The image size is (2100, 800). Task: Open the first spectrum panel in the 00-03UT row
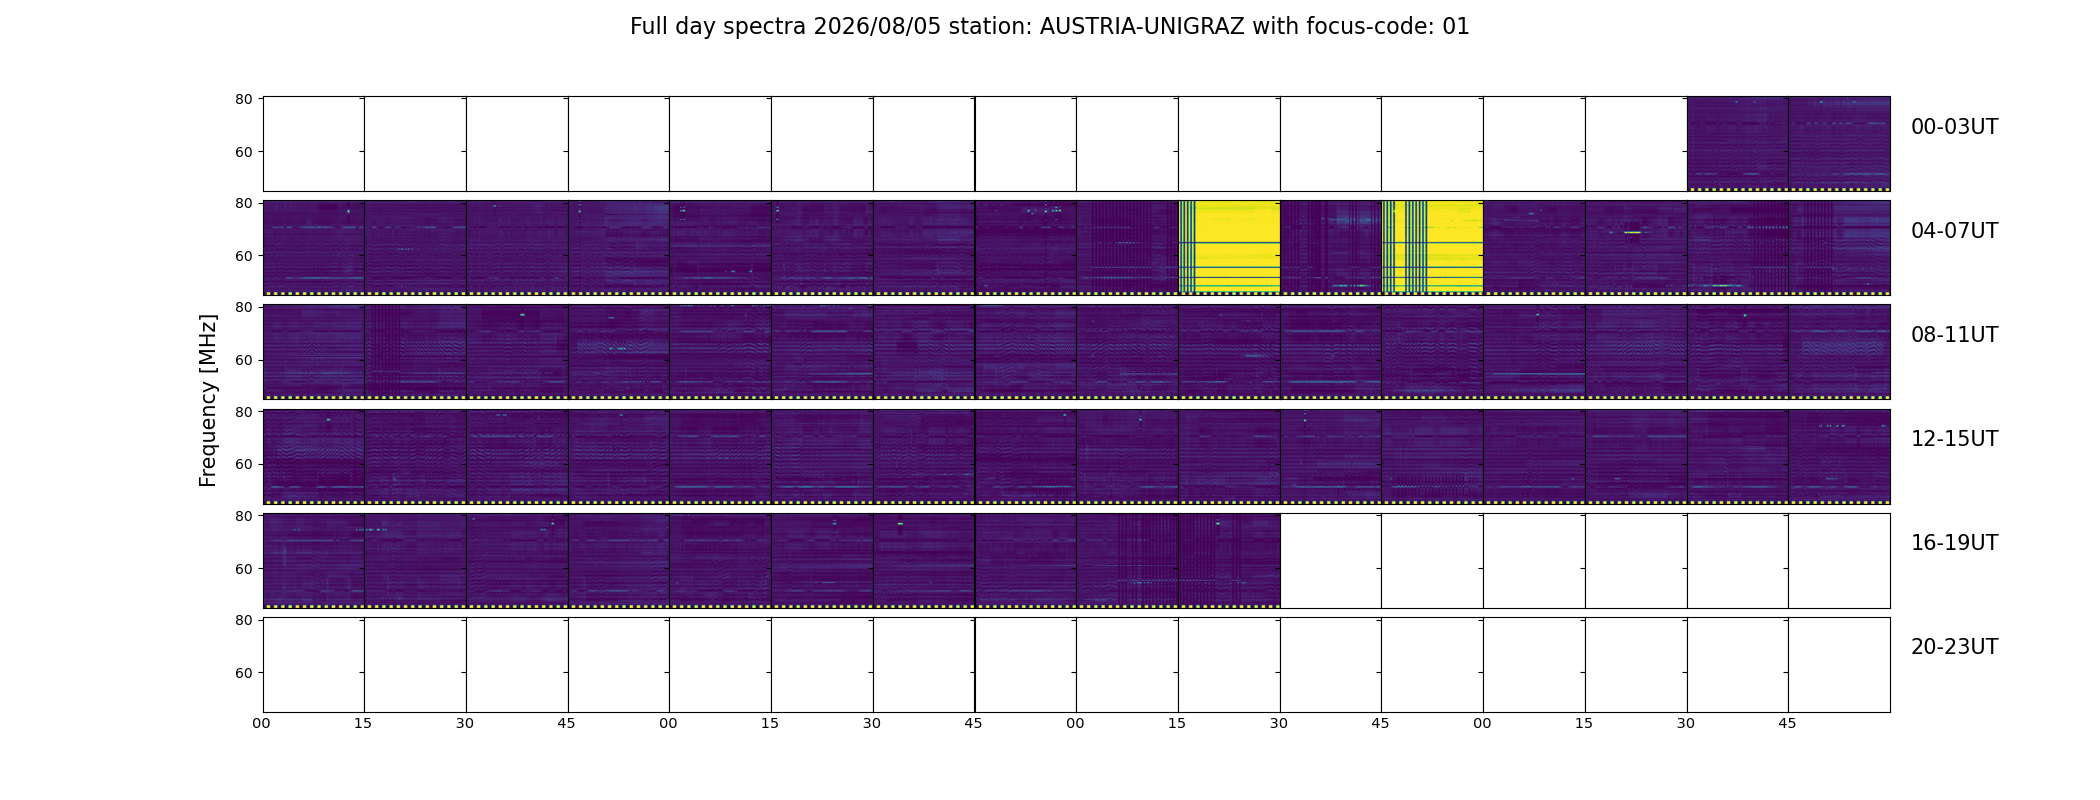pos(1738,144)
